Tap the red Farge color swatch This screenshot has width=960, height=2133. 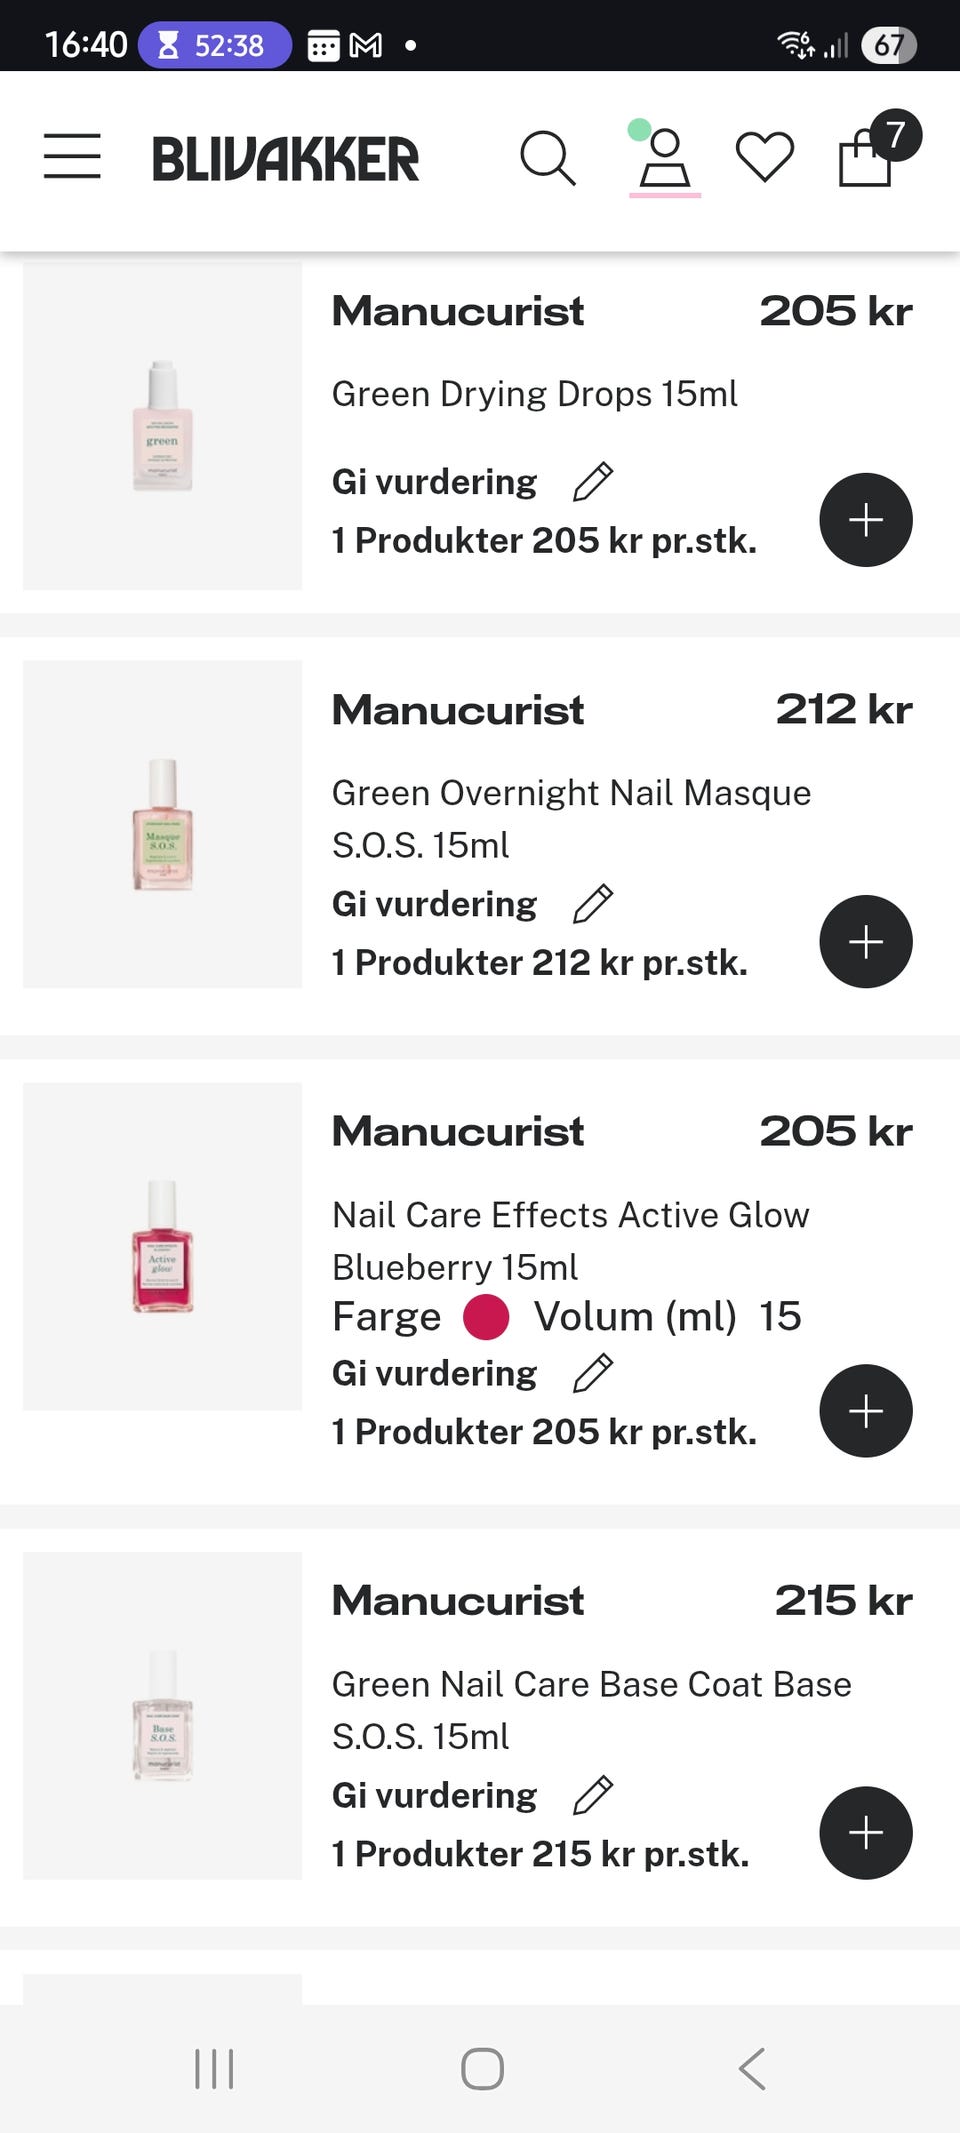[x=486, y=1317]
